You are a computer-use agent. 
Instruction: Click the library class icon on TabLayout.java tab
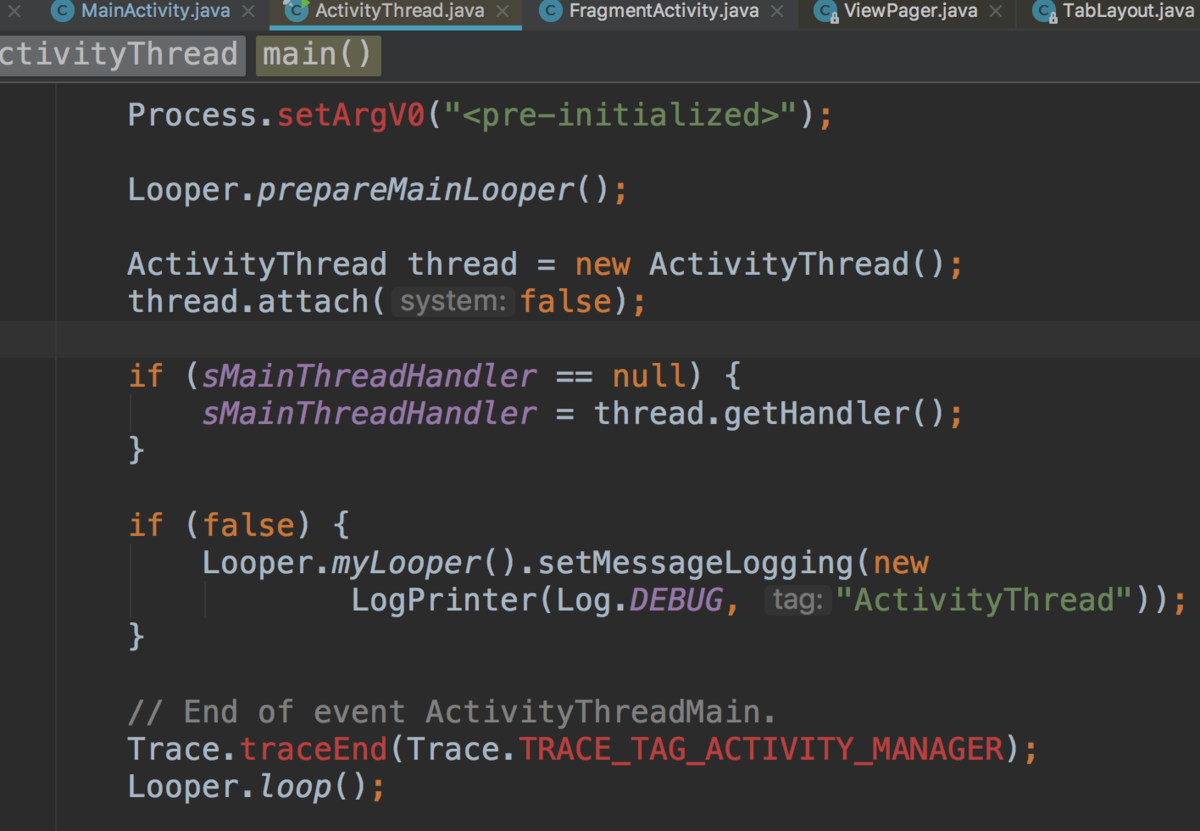tap(1043, 12)
